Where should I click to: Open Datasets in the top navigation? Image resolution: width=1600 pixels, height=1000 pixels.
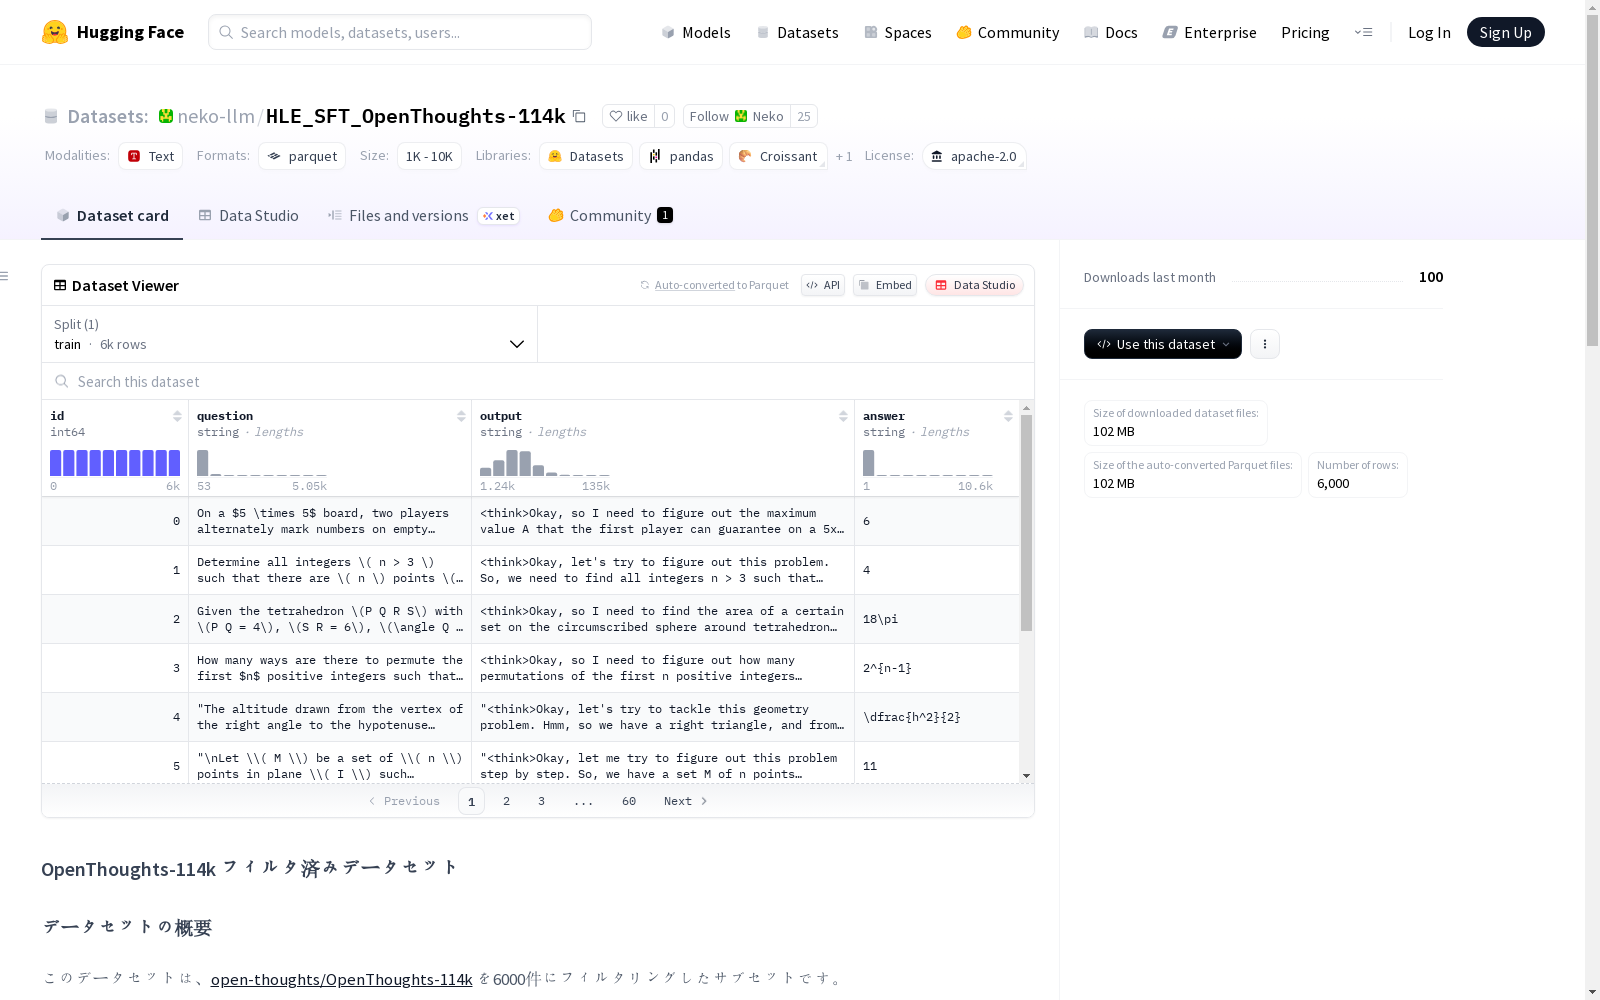797,32
